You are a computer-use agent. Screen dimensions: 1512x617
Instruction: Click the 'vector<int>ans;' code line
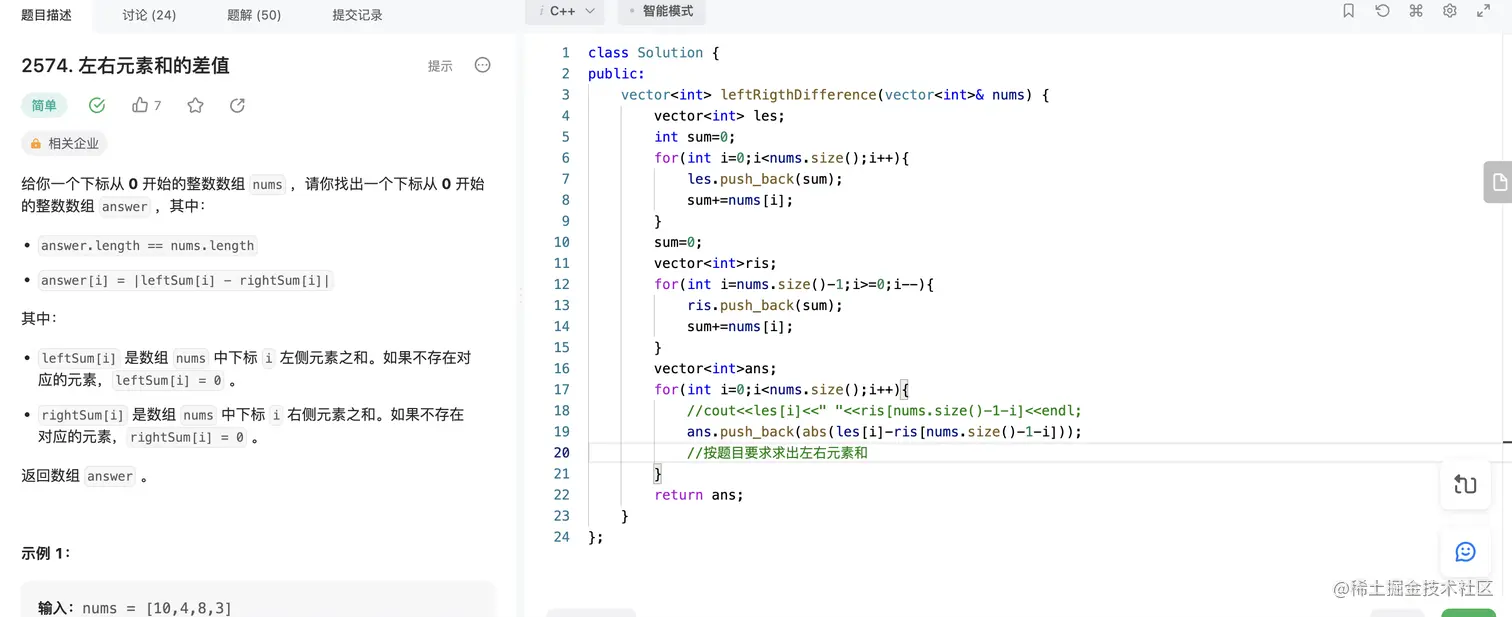pos(715,369)
